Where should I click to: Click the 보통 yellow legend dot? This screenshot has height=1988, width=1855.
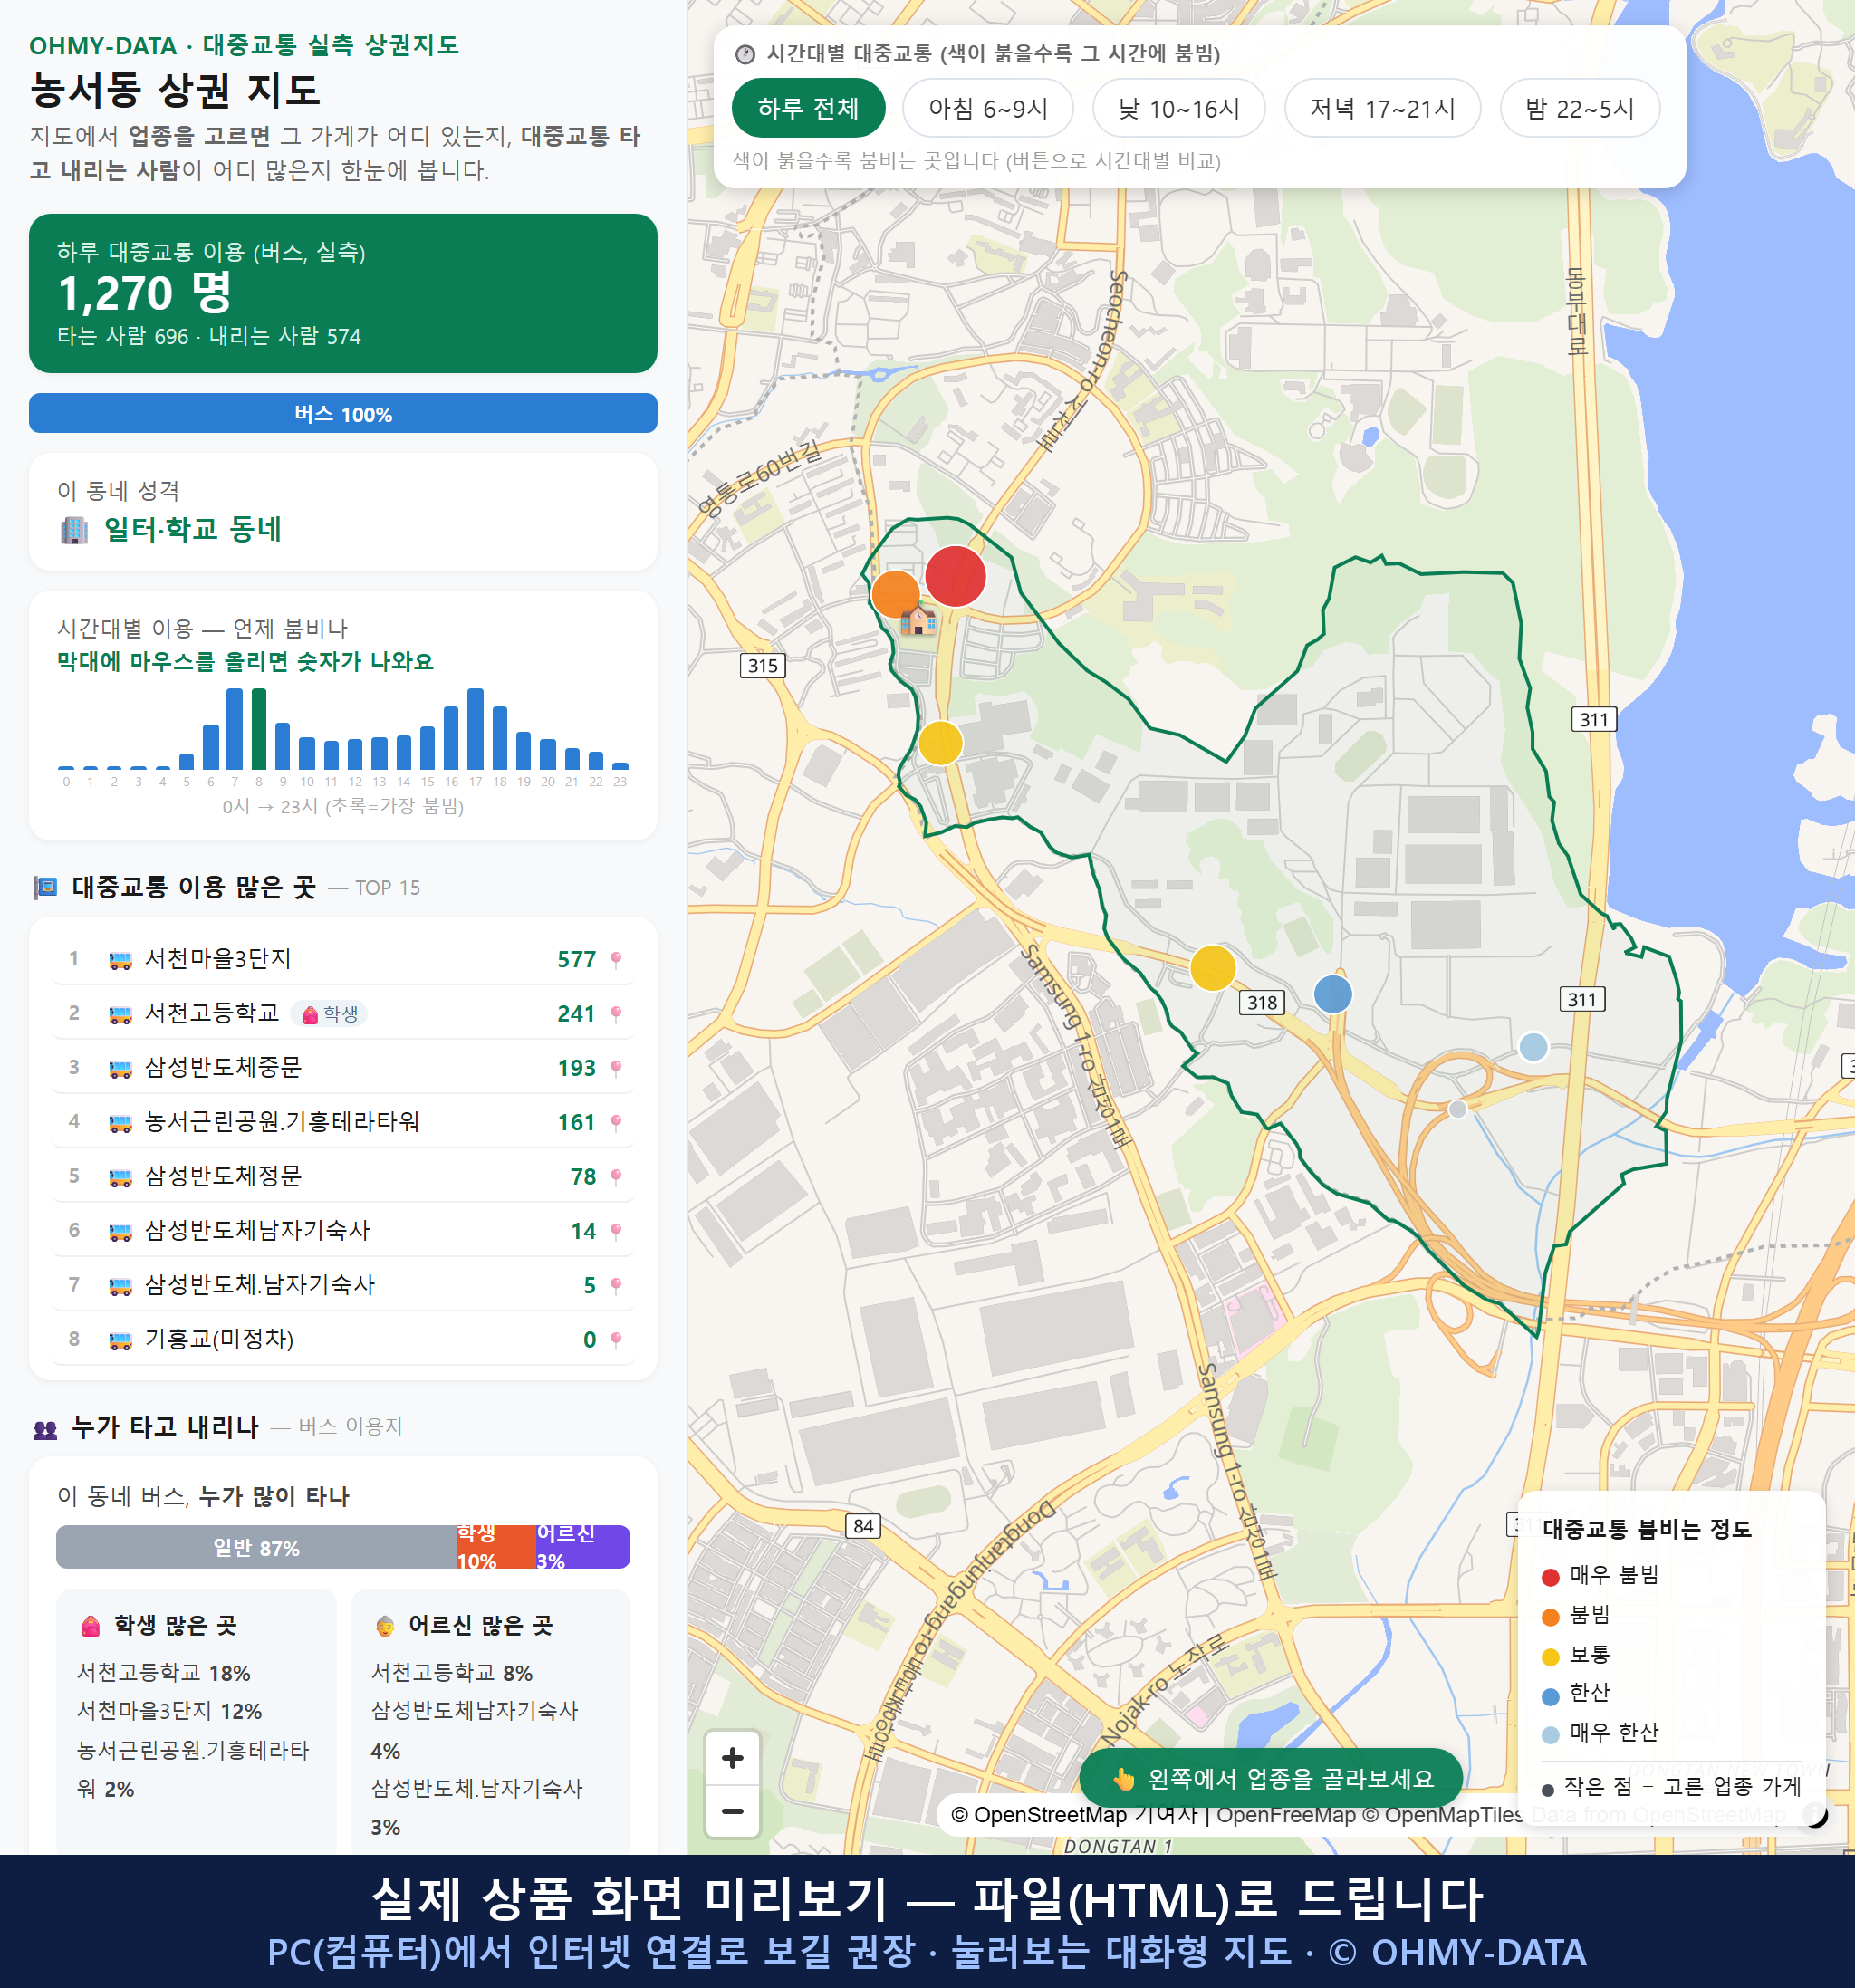point(1551,1657)
